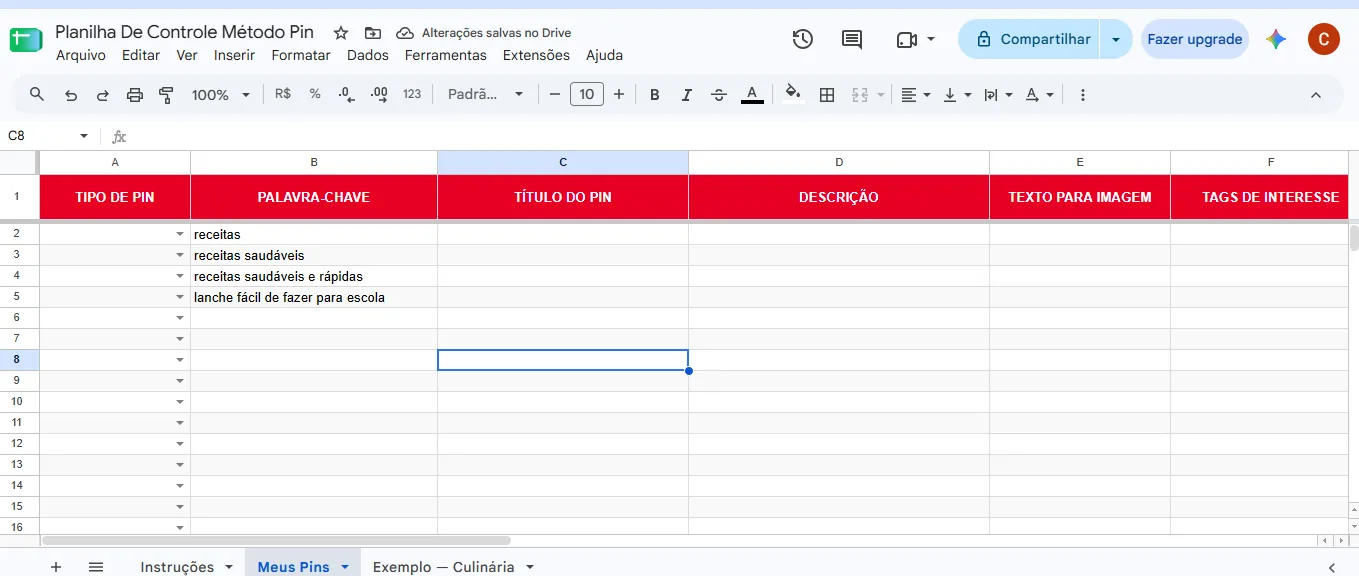This screenshot has width=1359, height=576.
Task: Click the Gemini sparkle icon
Action: [x=1276, y=39]
